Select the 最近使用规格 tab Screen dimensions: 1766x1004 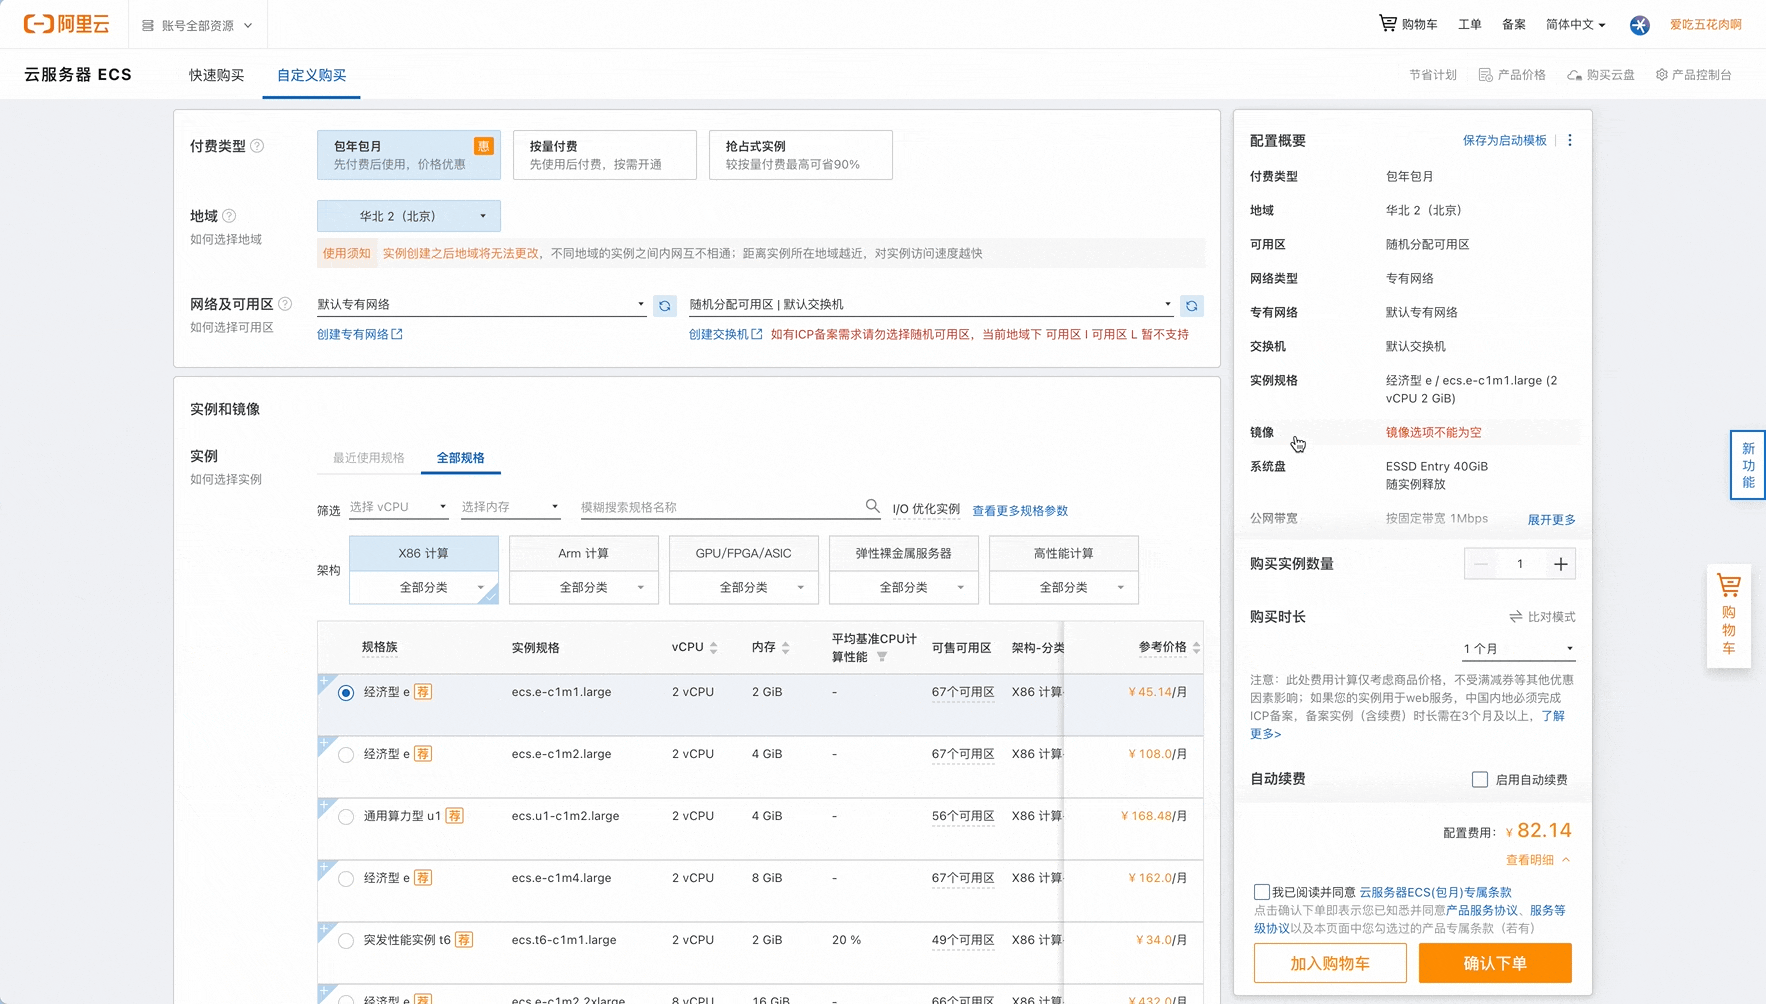pyautogui.click(x=368, y=458)
